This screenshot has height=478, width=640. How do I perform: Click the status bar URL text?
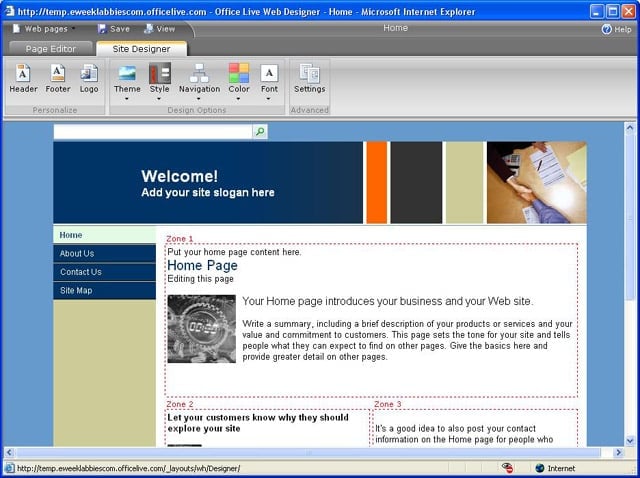(128, 468)
